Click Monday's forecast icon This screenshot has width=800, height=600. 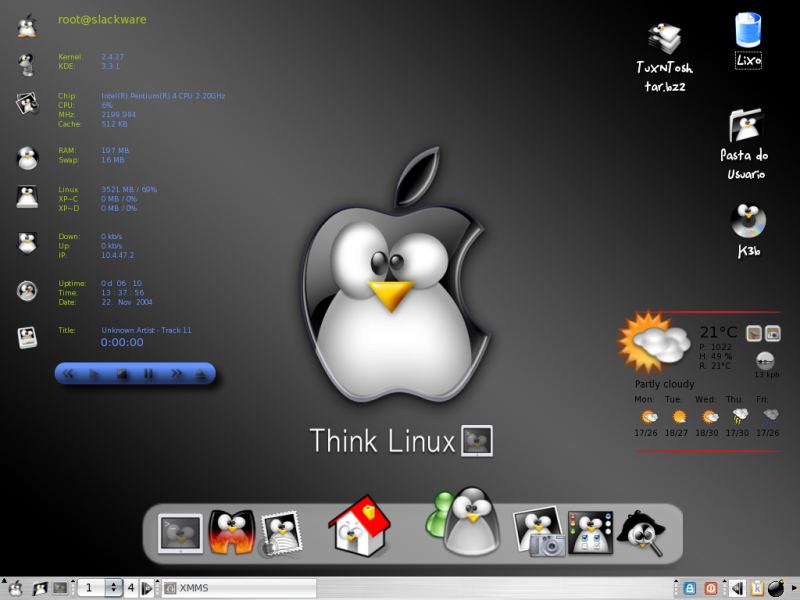pyautogui.click(x=649, y=417)
